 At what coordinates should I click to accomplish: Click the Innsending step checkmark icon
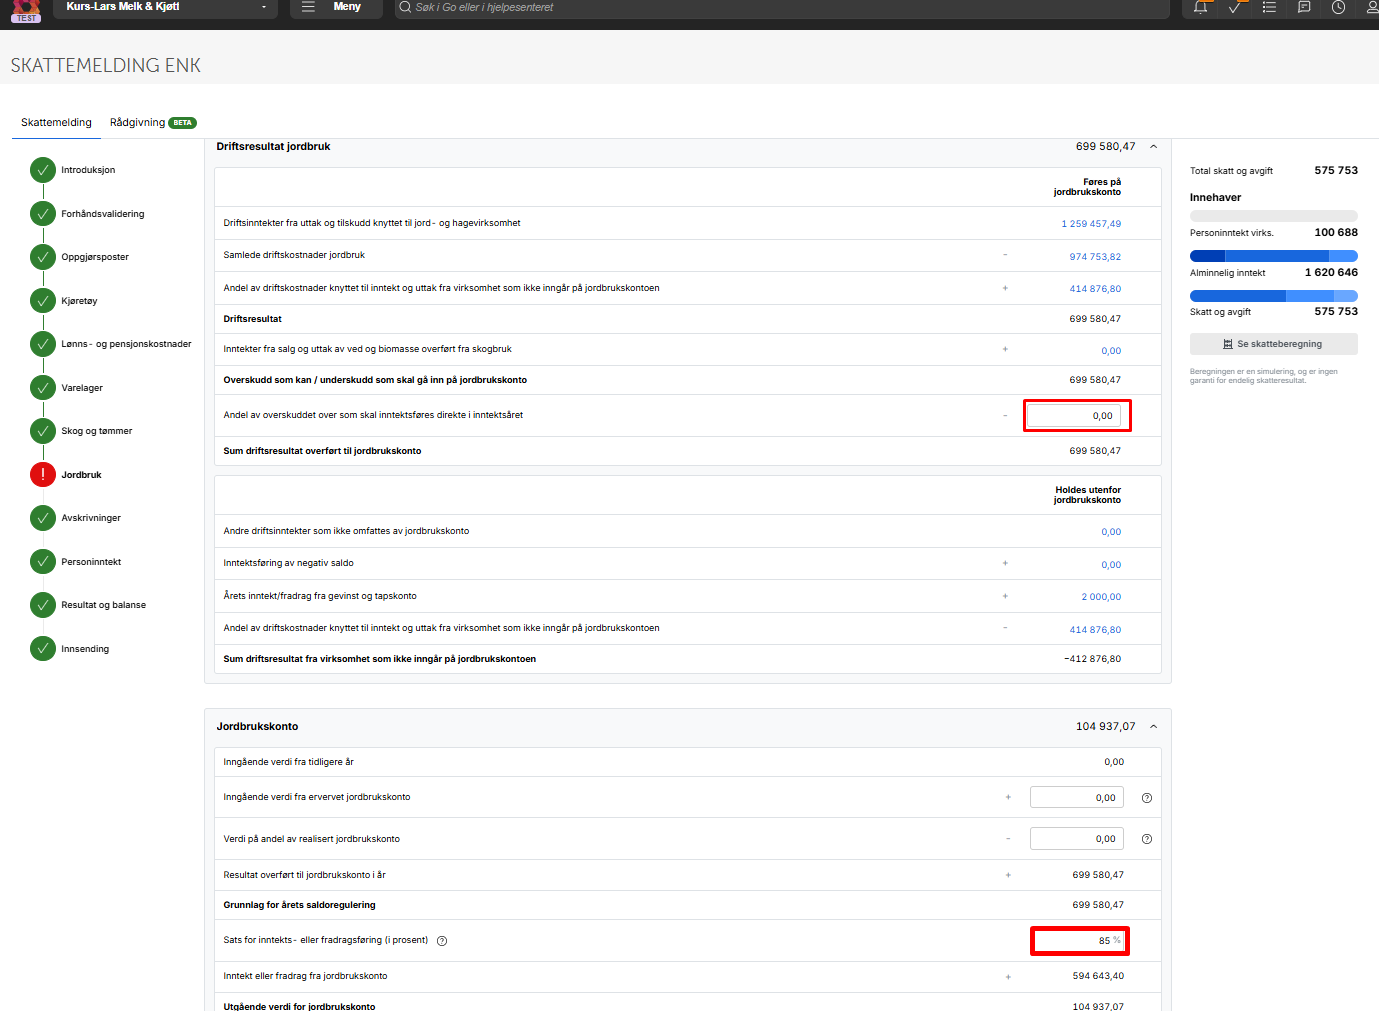(43, 649)
